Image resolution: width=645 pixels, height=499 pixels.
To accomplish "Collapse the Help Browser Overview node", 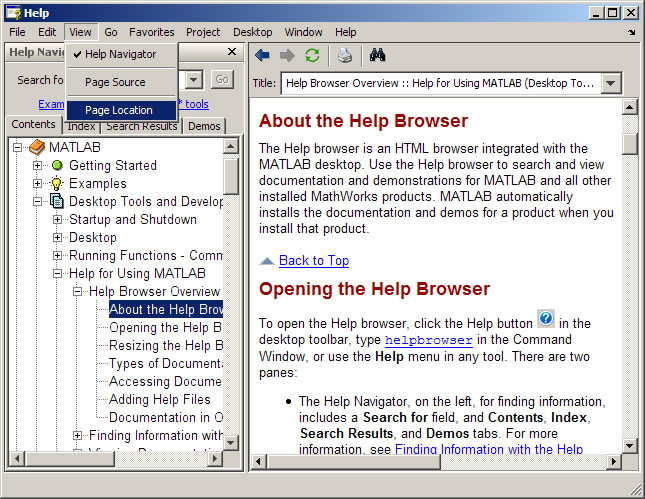I will 78,291.
